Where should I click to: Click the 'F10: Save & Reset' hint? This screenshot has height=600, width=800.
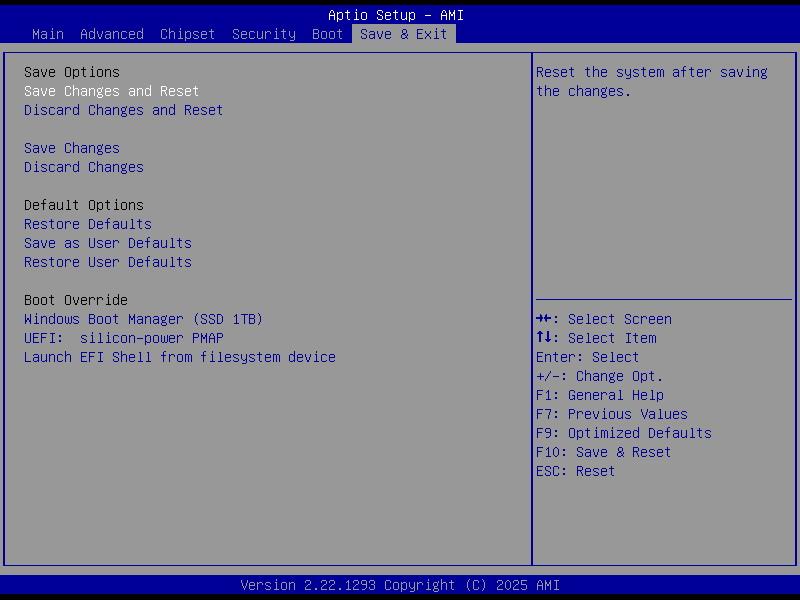pos(604,452)
